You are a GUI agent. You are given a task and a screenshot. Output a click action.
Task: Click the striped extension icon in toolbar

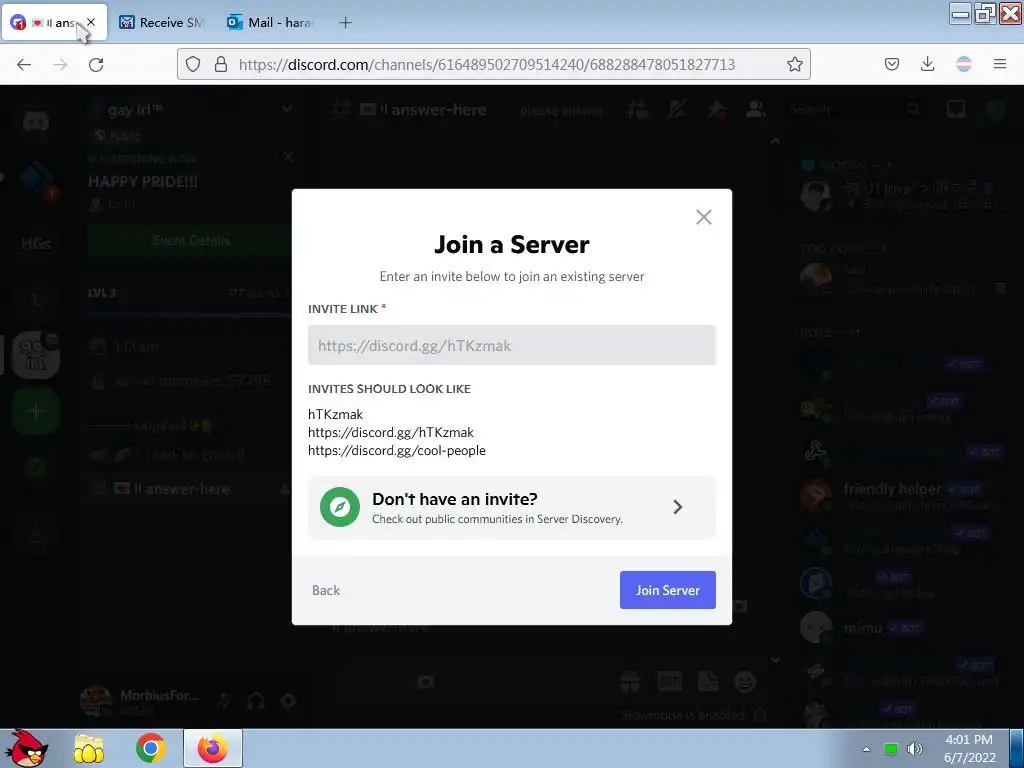click(x=963, y=64)
